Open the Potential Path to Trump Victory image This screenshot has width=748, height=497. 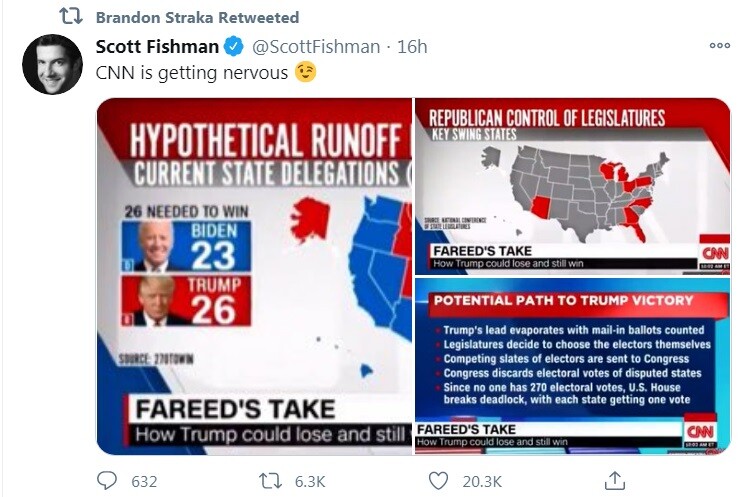point(572,366)
